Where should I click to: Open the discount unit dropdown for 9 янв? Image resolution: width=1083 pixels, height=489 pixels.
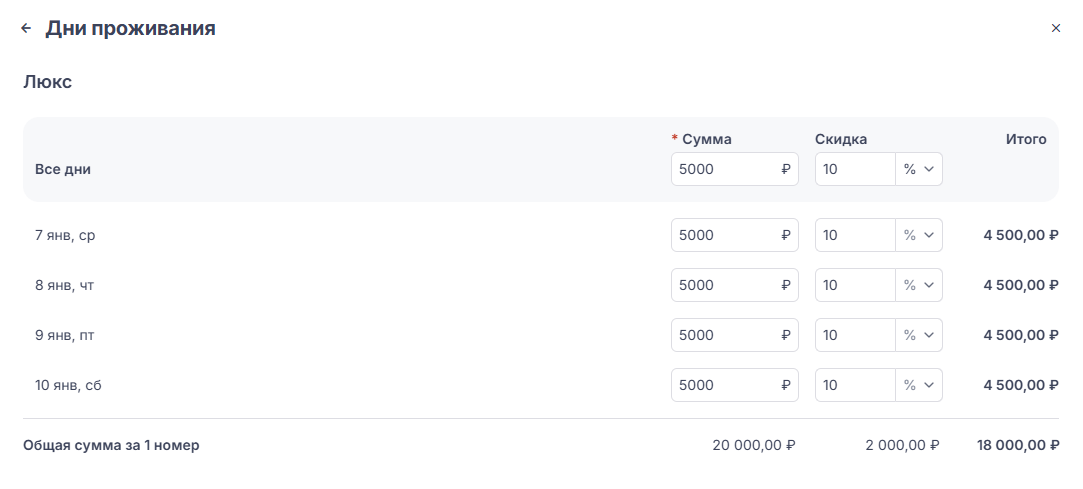pos(919,335)
